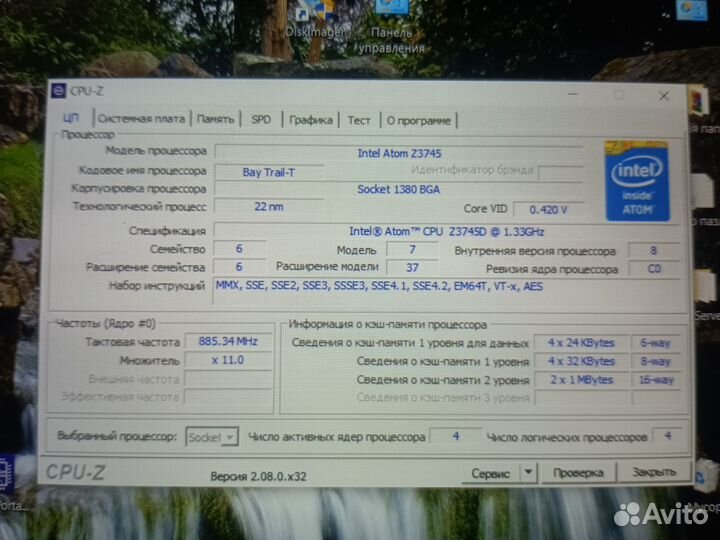Switch to the Графика tab
Viewport: 720px width, 540px height.
coord(311,120)
